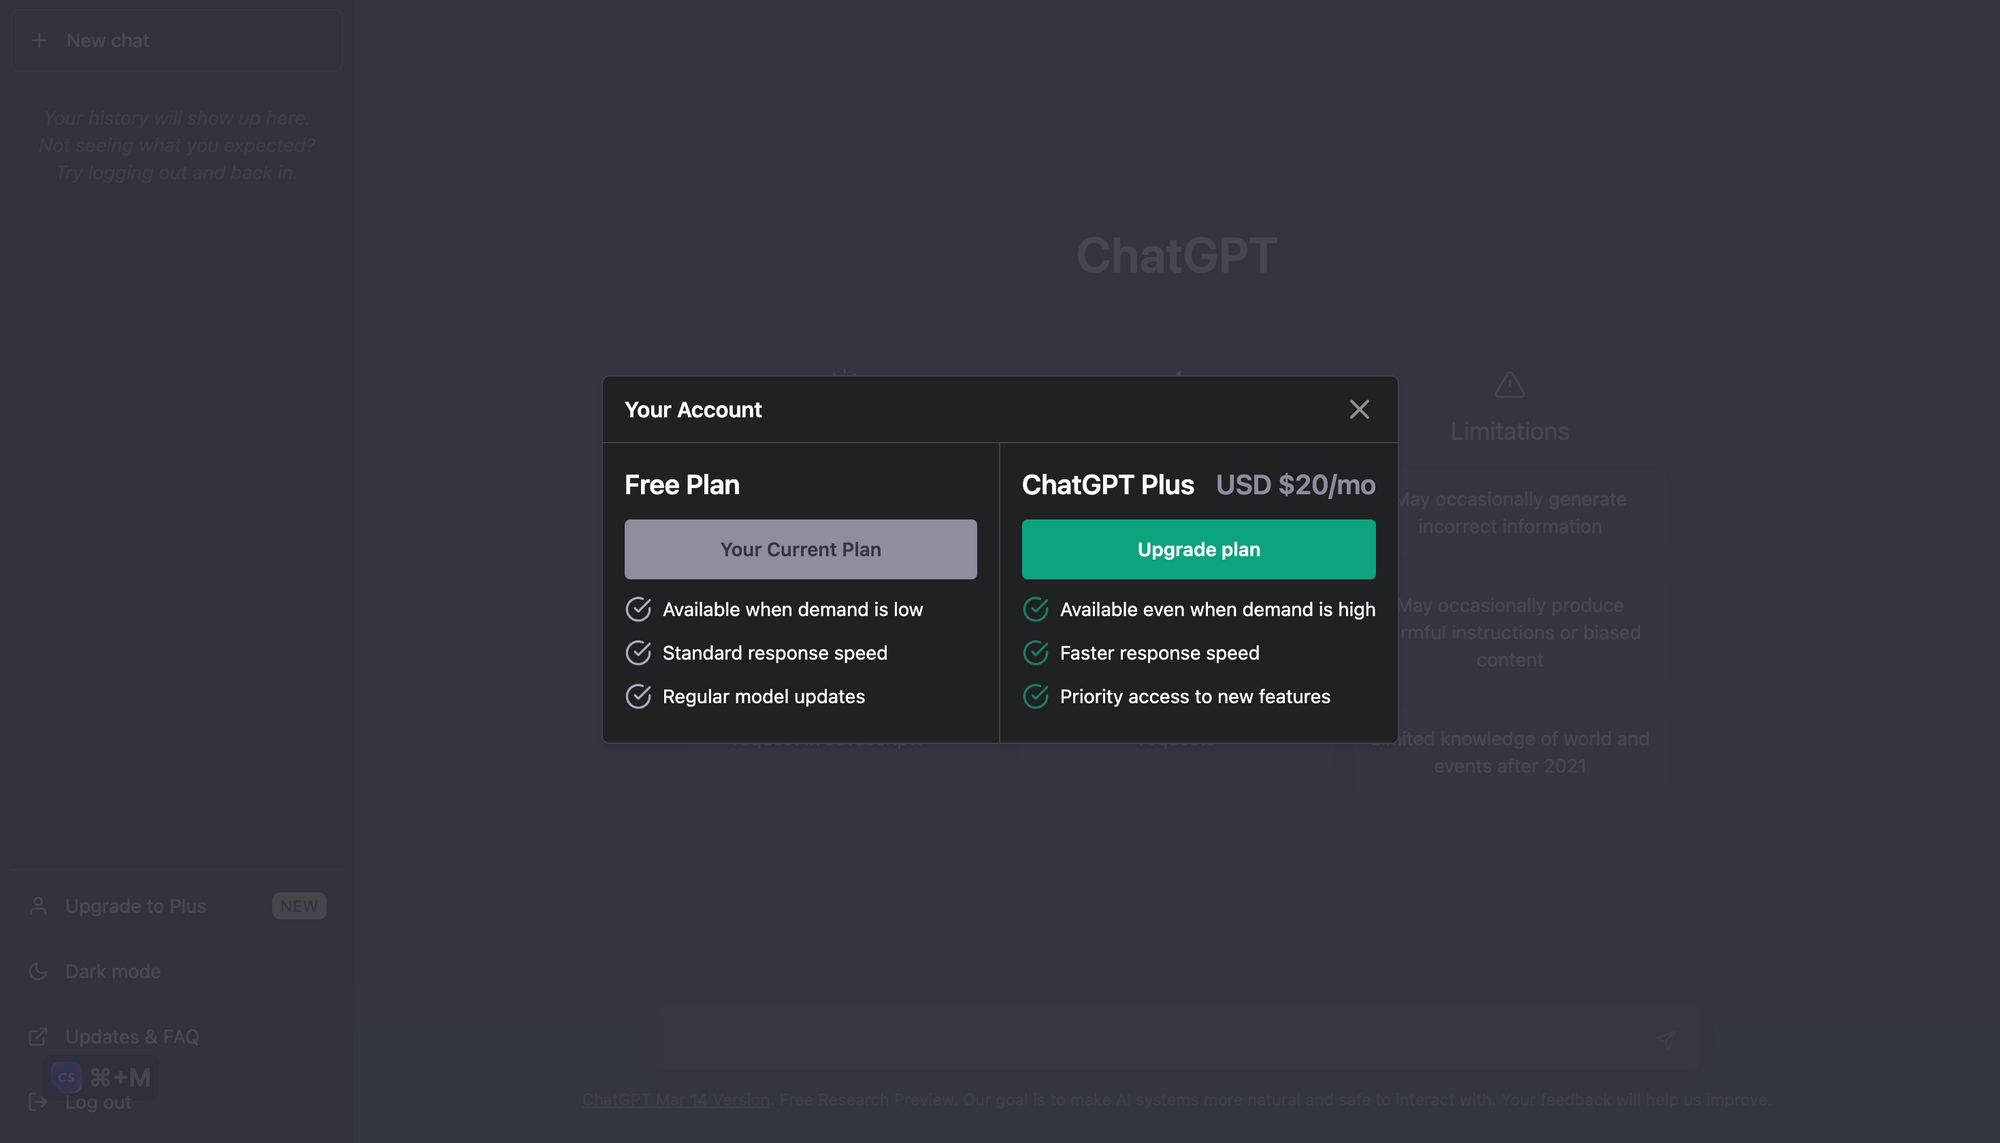2000x1143 pixels.
Task: Click the Upgrade plan green button
Action: pyautogui.click(x=1198, y=548)
